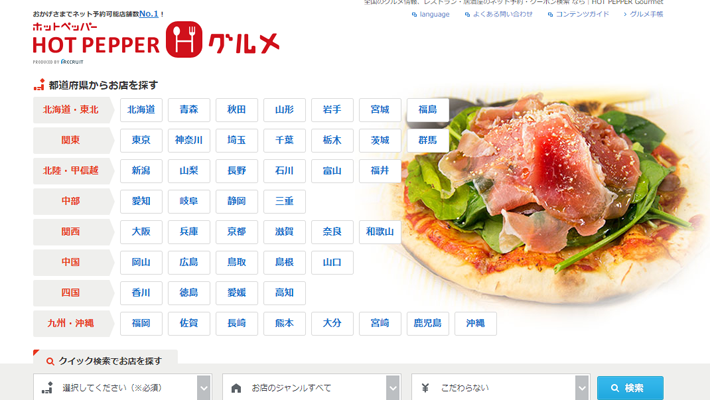The image size is (710, 400).
Task: Select the 関東 region tab
Action: pyautogui.click(x=73, y=140)
